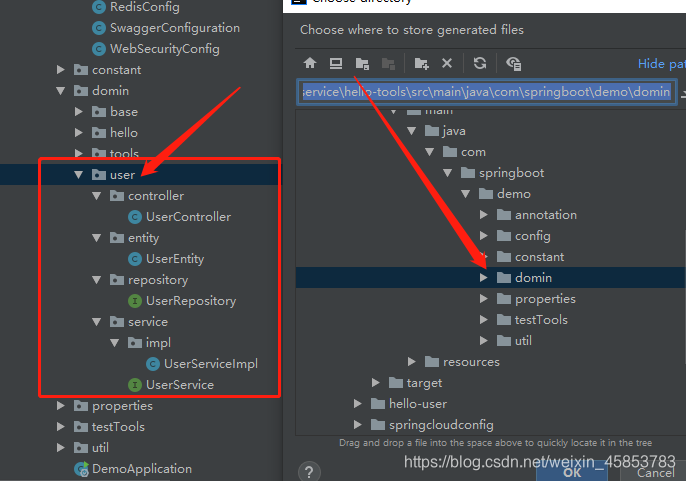Click Hide path link
The height and width of the screenshot is (481, 686).
pos(662,64)
